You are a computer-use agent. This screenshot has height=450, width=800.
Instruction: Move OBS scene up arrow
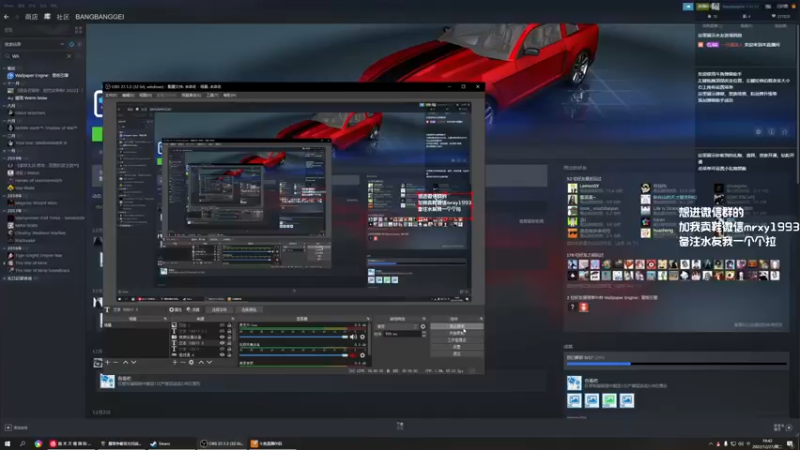tap(126, 362)
